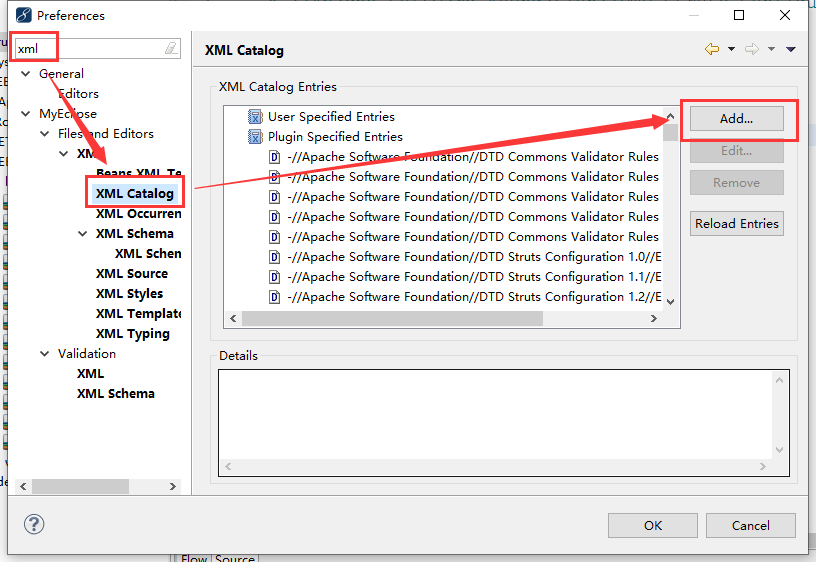Click the Plugin Specified Entries catalog icon
The image size is (816, 562).
[x=255, y=137]
